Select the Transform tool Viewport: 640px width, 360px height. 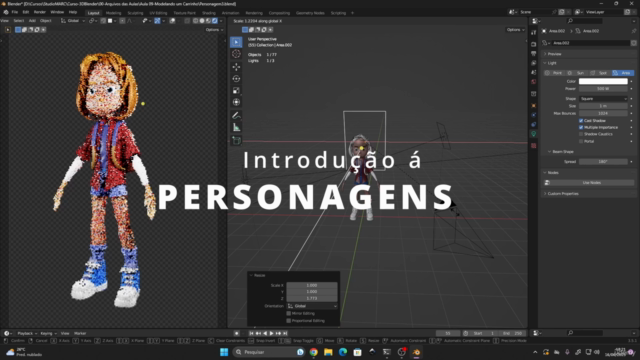click(236, 102)
